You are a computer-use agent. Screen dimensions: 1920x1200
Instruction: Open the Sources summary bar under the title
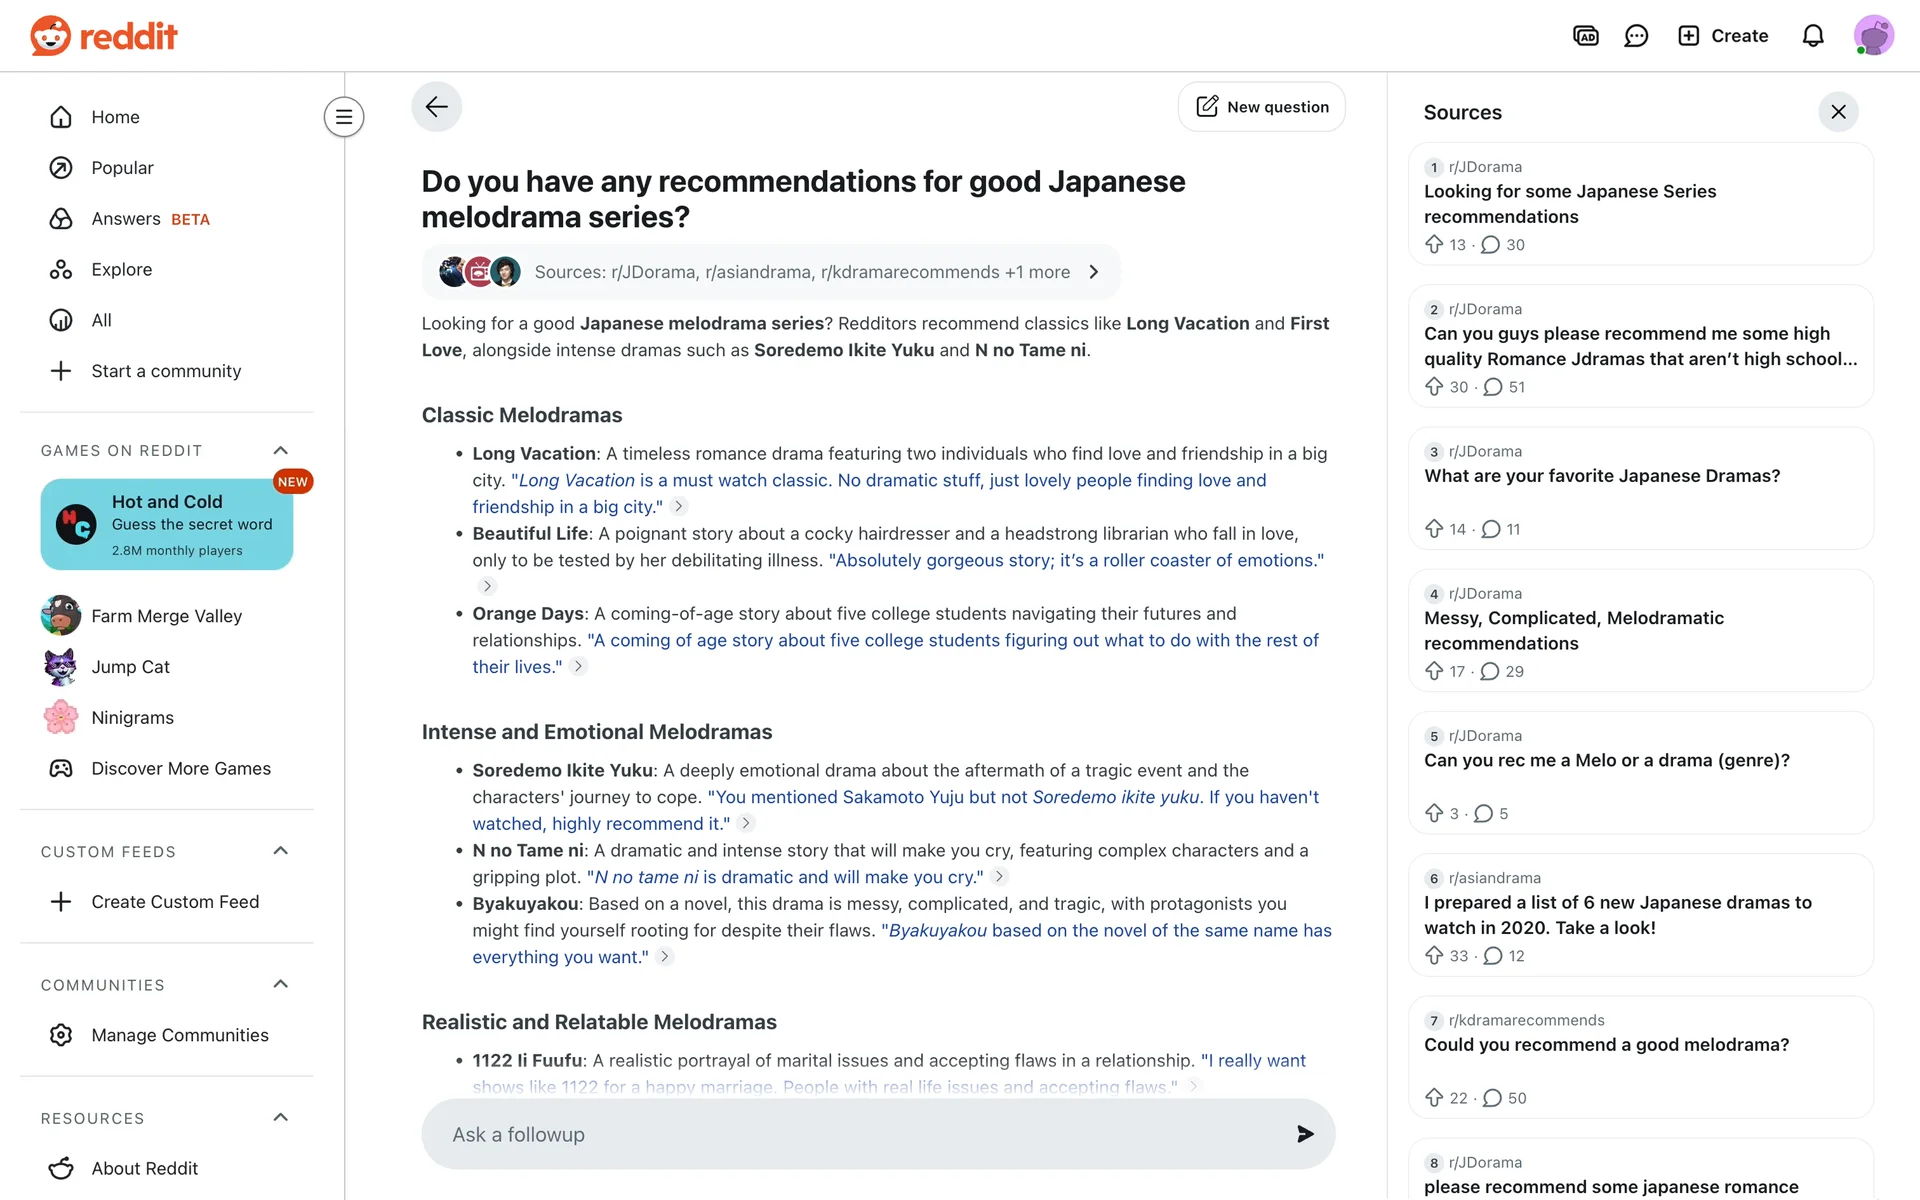pos(770,272)
